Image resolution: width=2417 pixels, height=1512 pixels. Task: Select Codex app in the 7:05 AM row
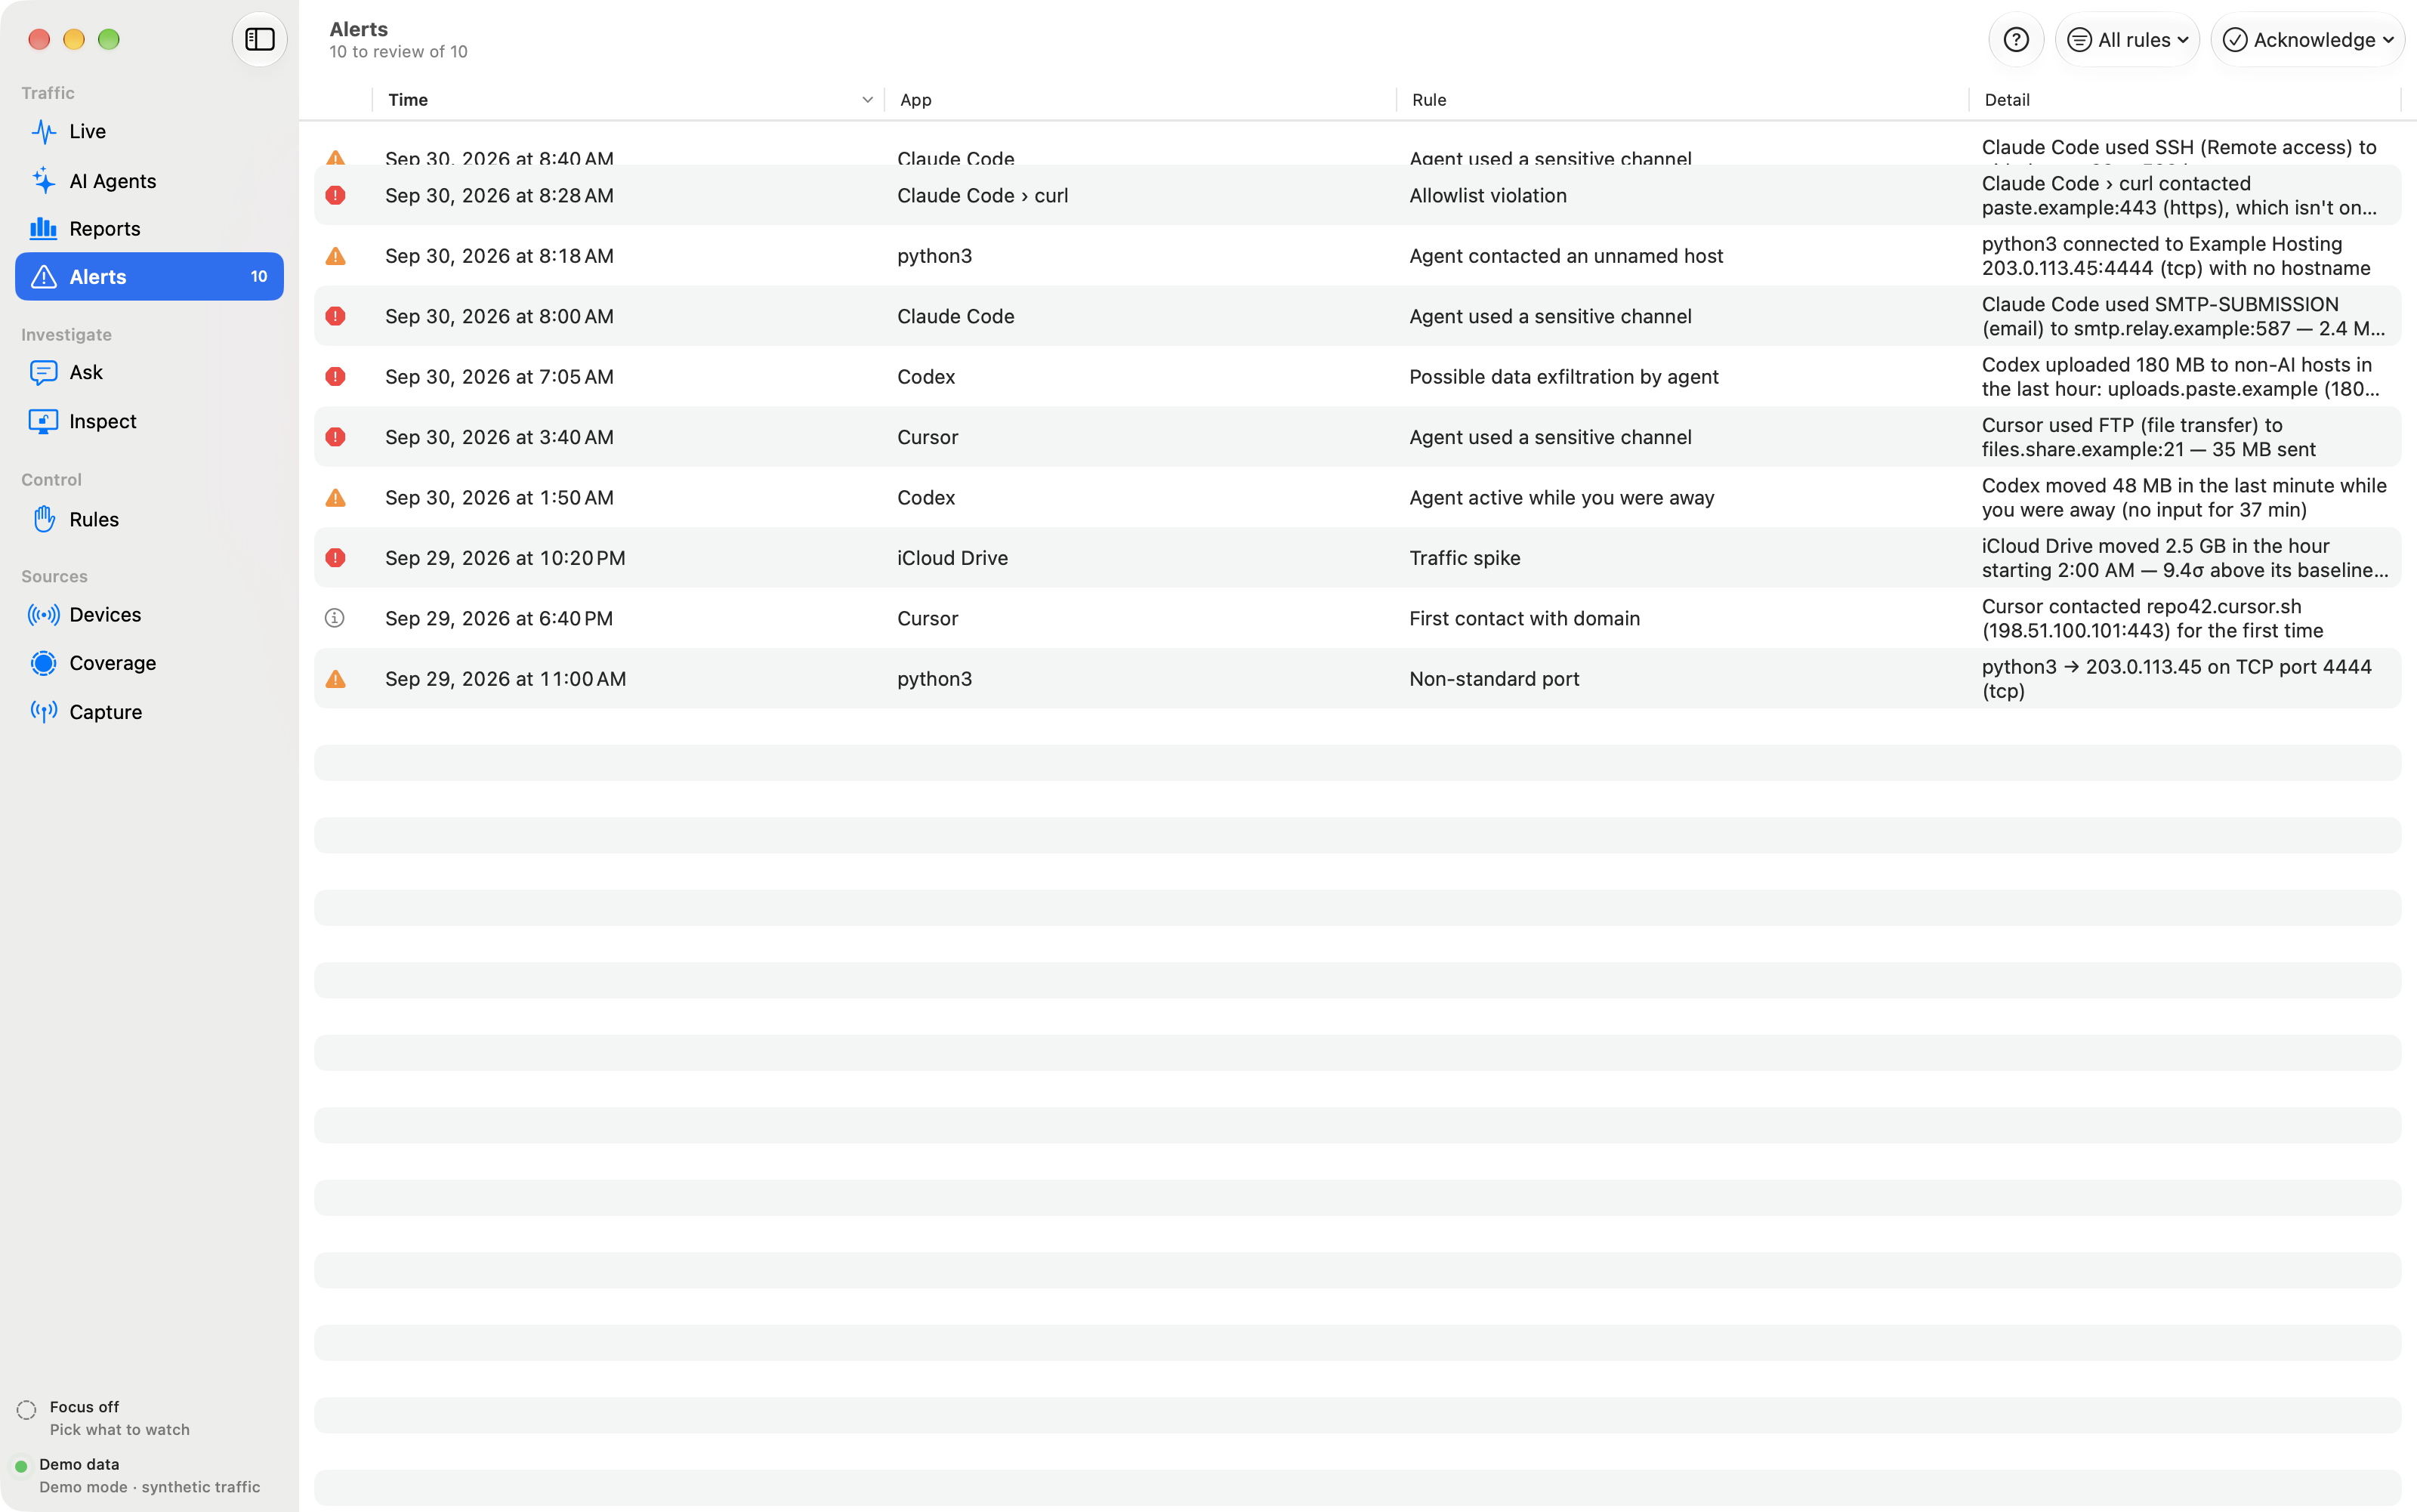click(926, 376)
